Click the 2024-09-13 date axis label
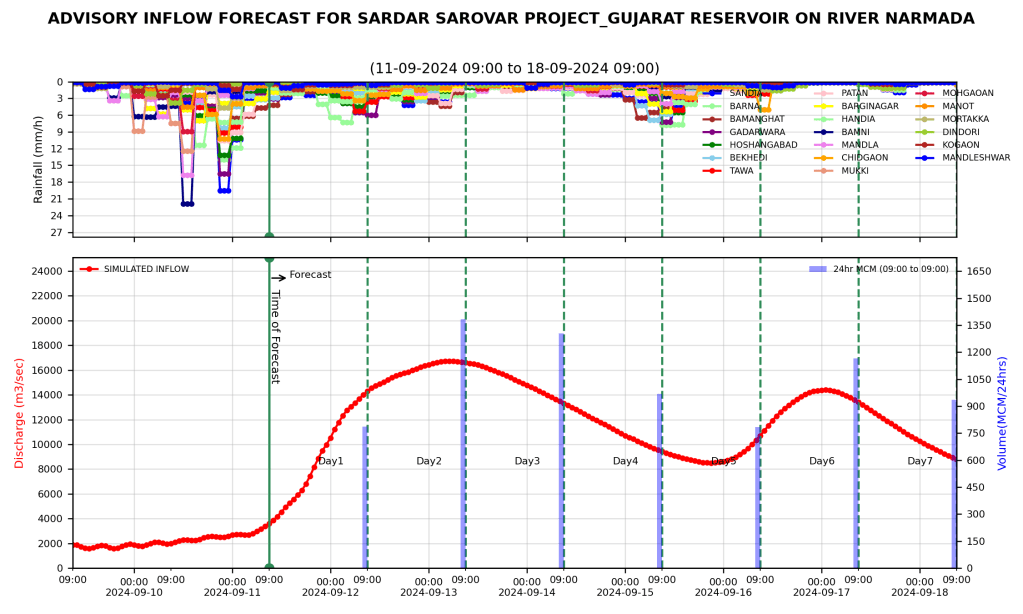The image size is (1023, 614). coord(428,592)
